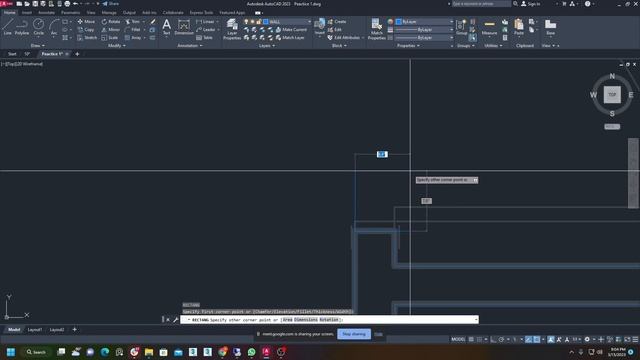Viewport: 640px width, 360px height.
Task: Click the Paste button
Action: [x=519, y=27]
